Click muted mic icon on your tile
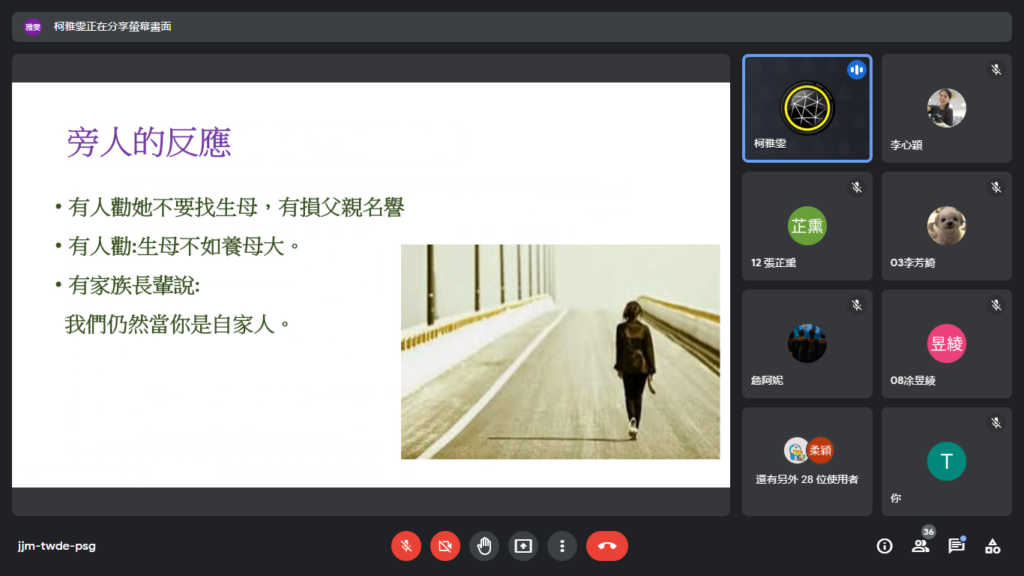The width and height of the screenshot is (1024, 576). coord(996,423)
